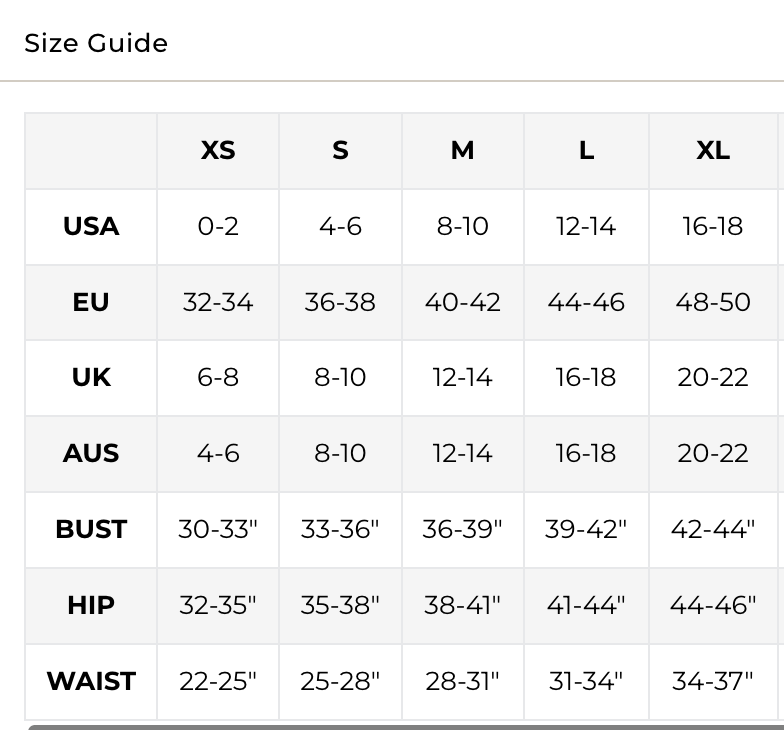Click the WAIST row label
The width and height of the screenshot is (784, 730).
[91, 682]
